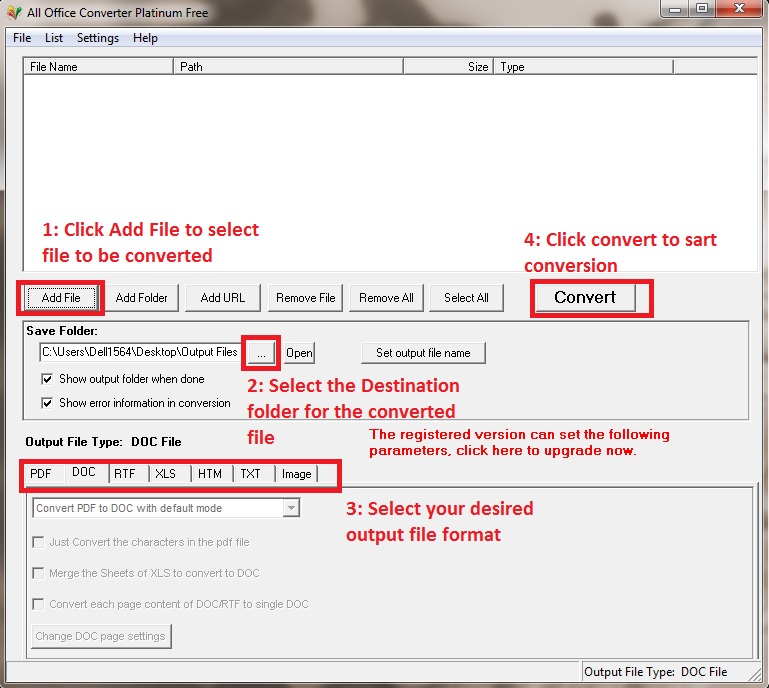
Task: Sort by Size column header
Action: (448, 67)
